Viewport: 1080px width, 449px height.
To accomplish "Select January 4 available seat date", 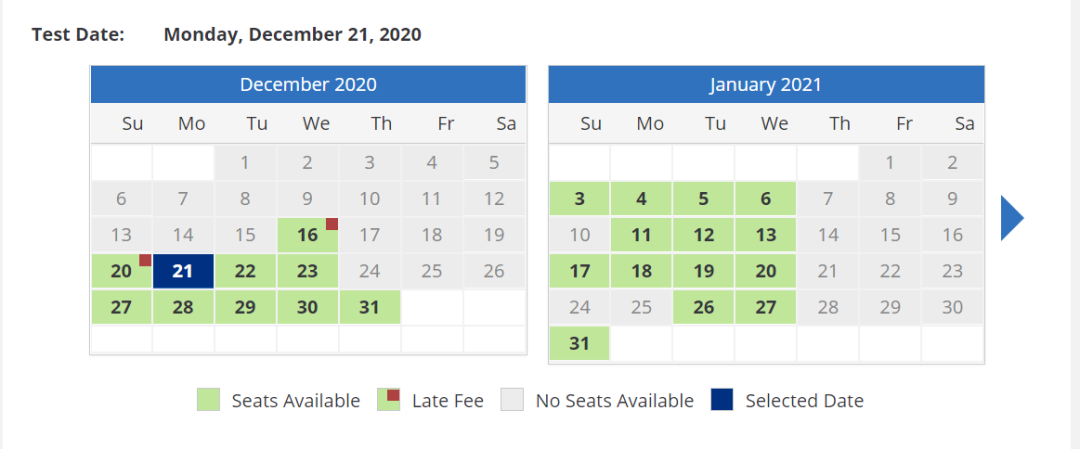I will pyautogui.click(x=641, y=199).
